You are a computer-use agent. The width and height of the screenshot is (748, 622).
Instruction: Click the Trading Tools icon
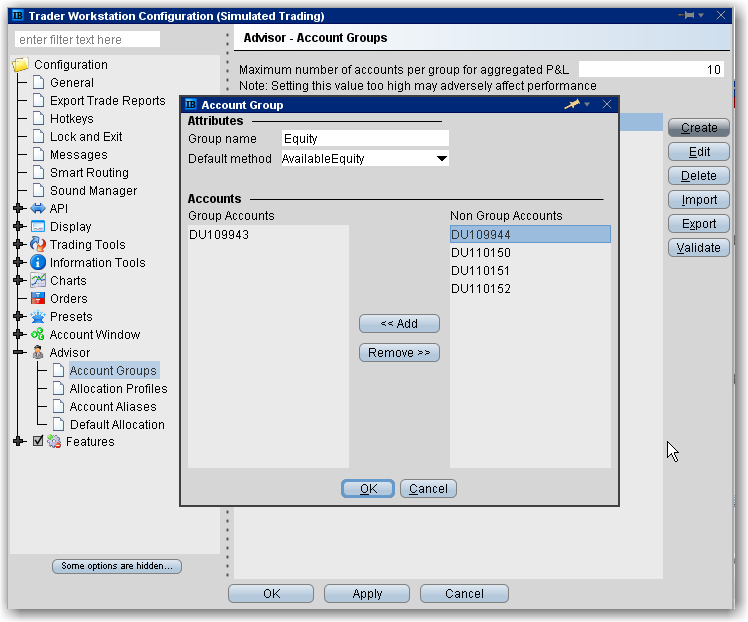pyautogui.click(x=38, y=245)
